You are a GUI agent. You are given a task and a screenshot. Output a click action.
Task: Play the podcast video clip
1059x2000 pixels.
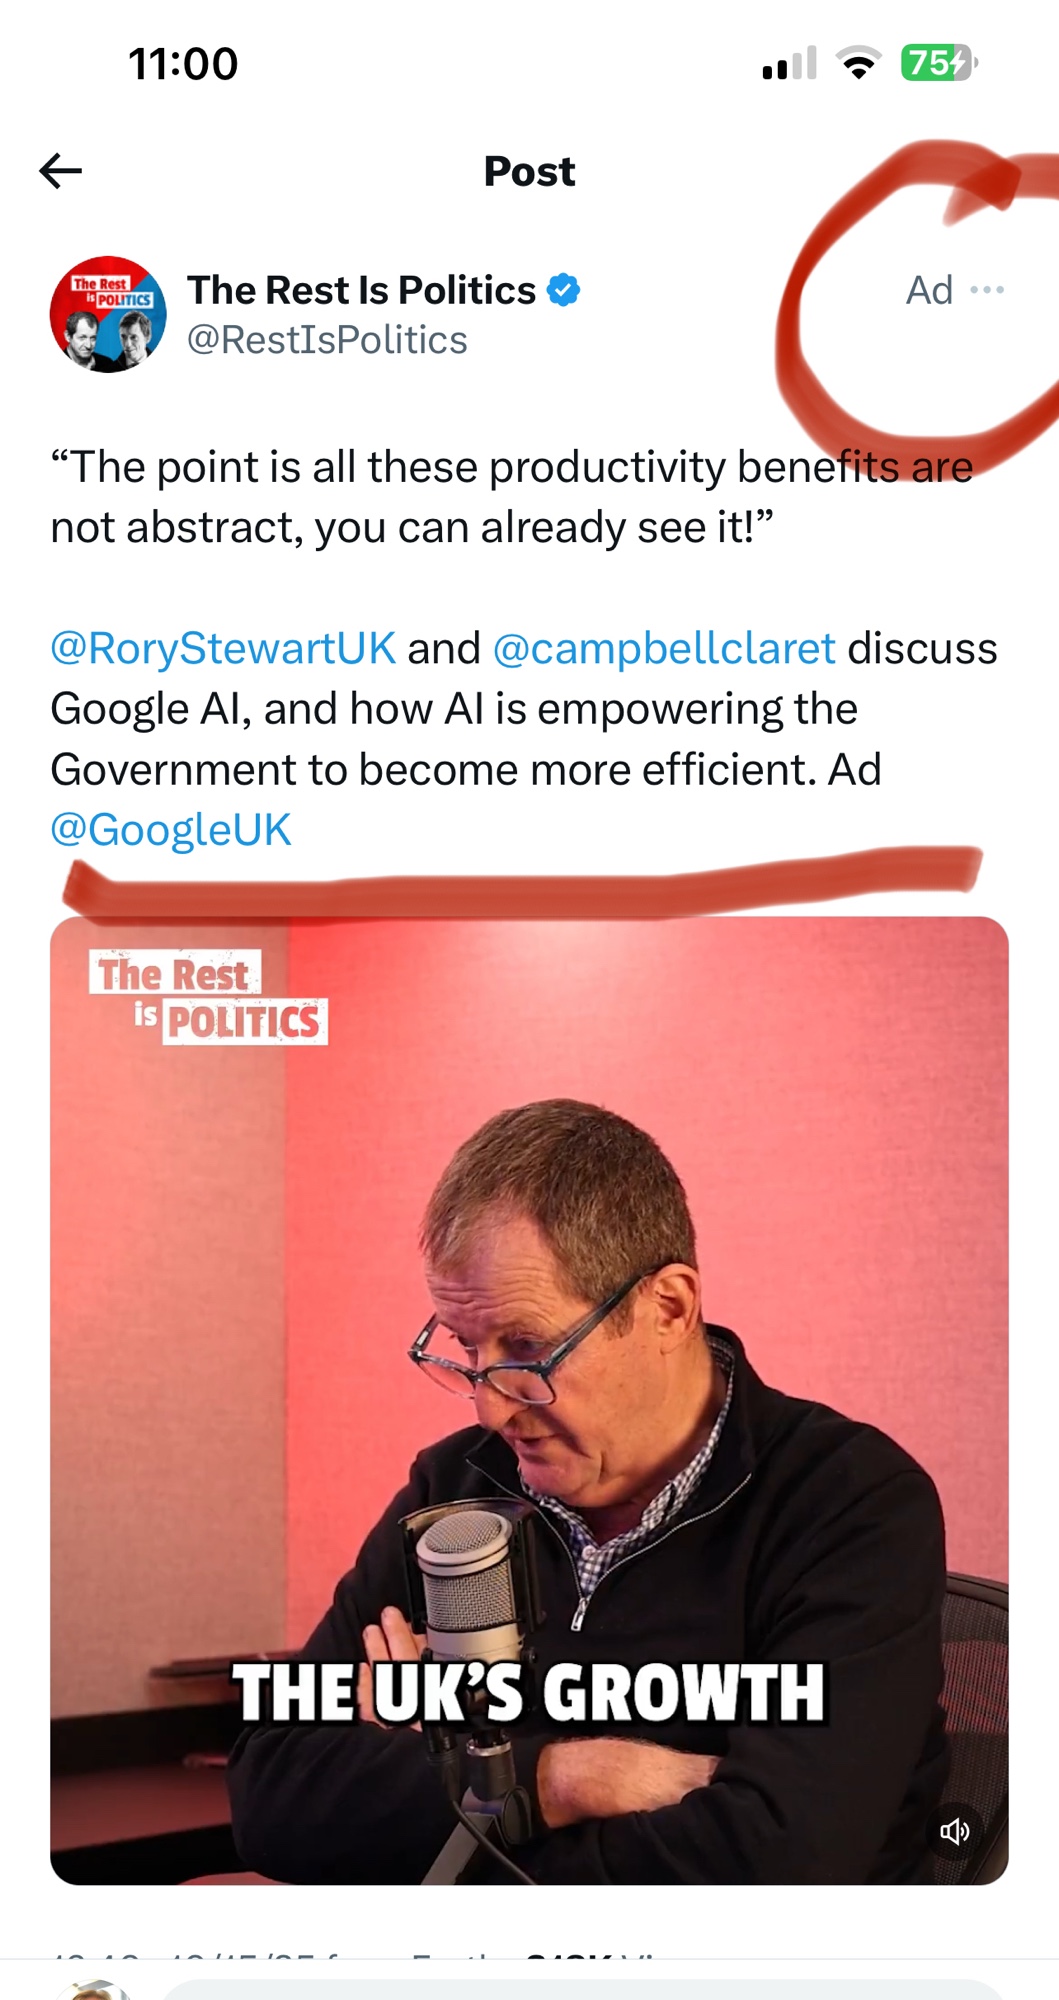(x=529, y=1400)
